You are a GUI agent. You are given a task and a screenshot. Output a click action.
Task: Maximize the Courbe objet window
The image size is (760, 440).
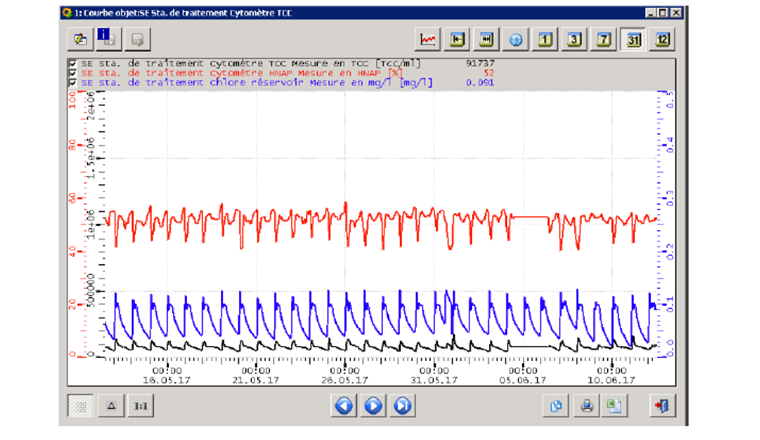(663, 13)
